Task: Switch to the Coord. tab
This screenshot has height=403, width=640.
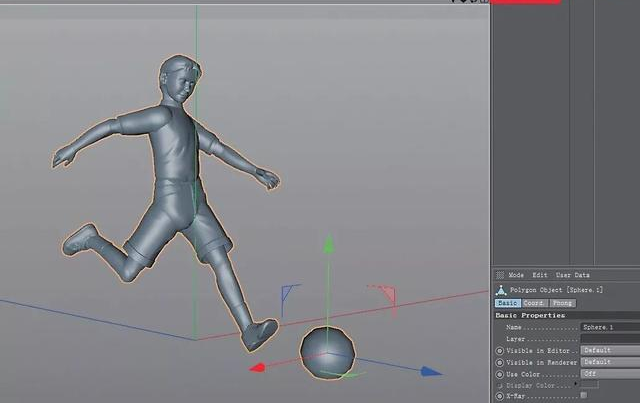Action: (x=534, y=303)
